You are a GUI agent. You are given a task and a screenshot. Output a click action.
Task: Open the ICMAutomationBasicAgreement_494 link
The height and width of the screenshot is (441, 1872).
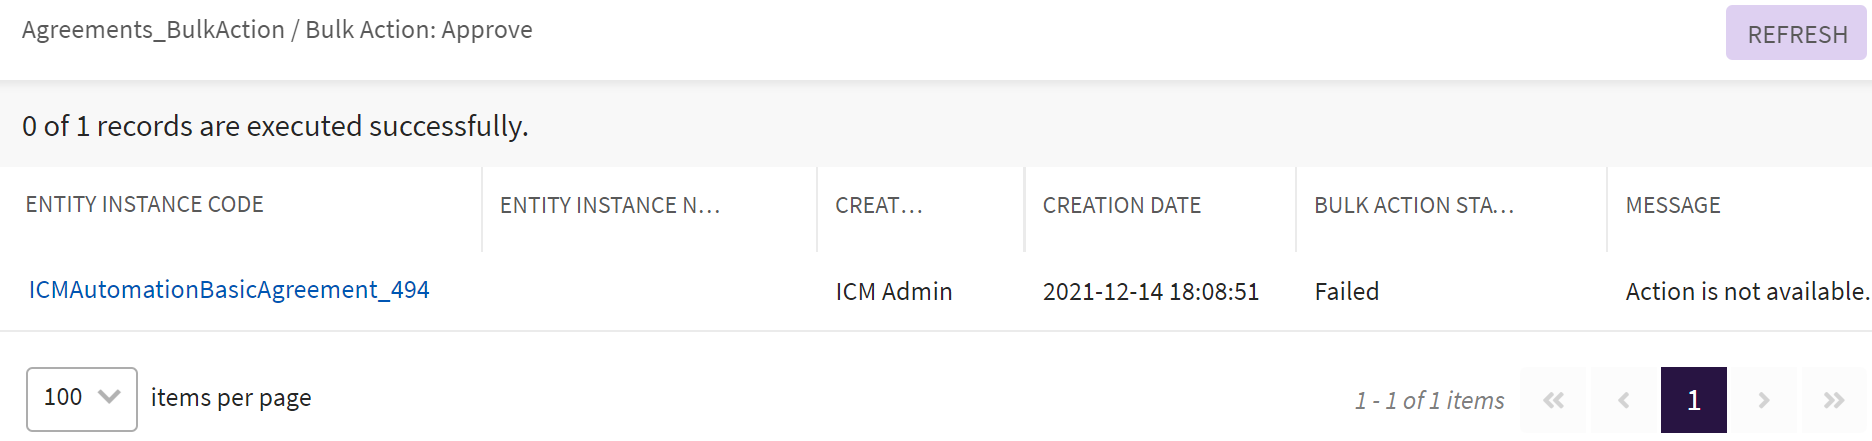pyautogui.click(x=229, y=290)
